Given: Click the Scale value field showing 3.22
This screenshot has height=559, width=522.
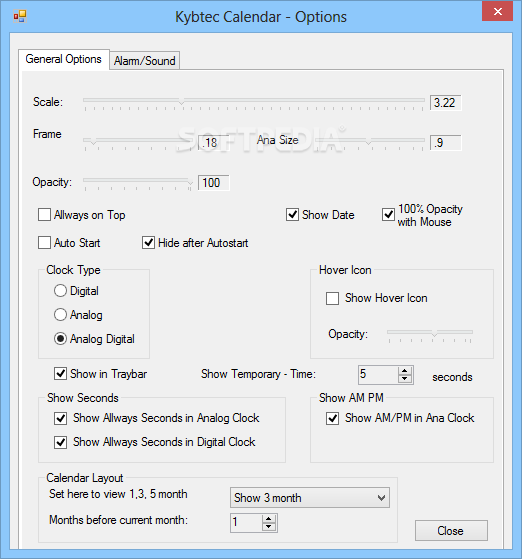Looking at the screenshot, I should point(445,103).
